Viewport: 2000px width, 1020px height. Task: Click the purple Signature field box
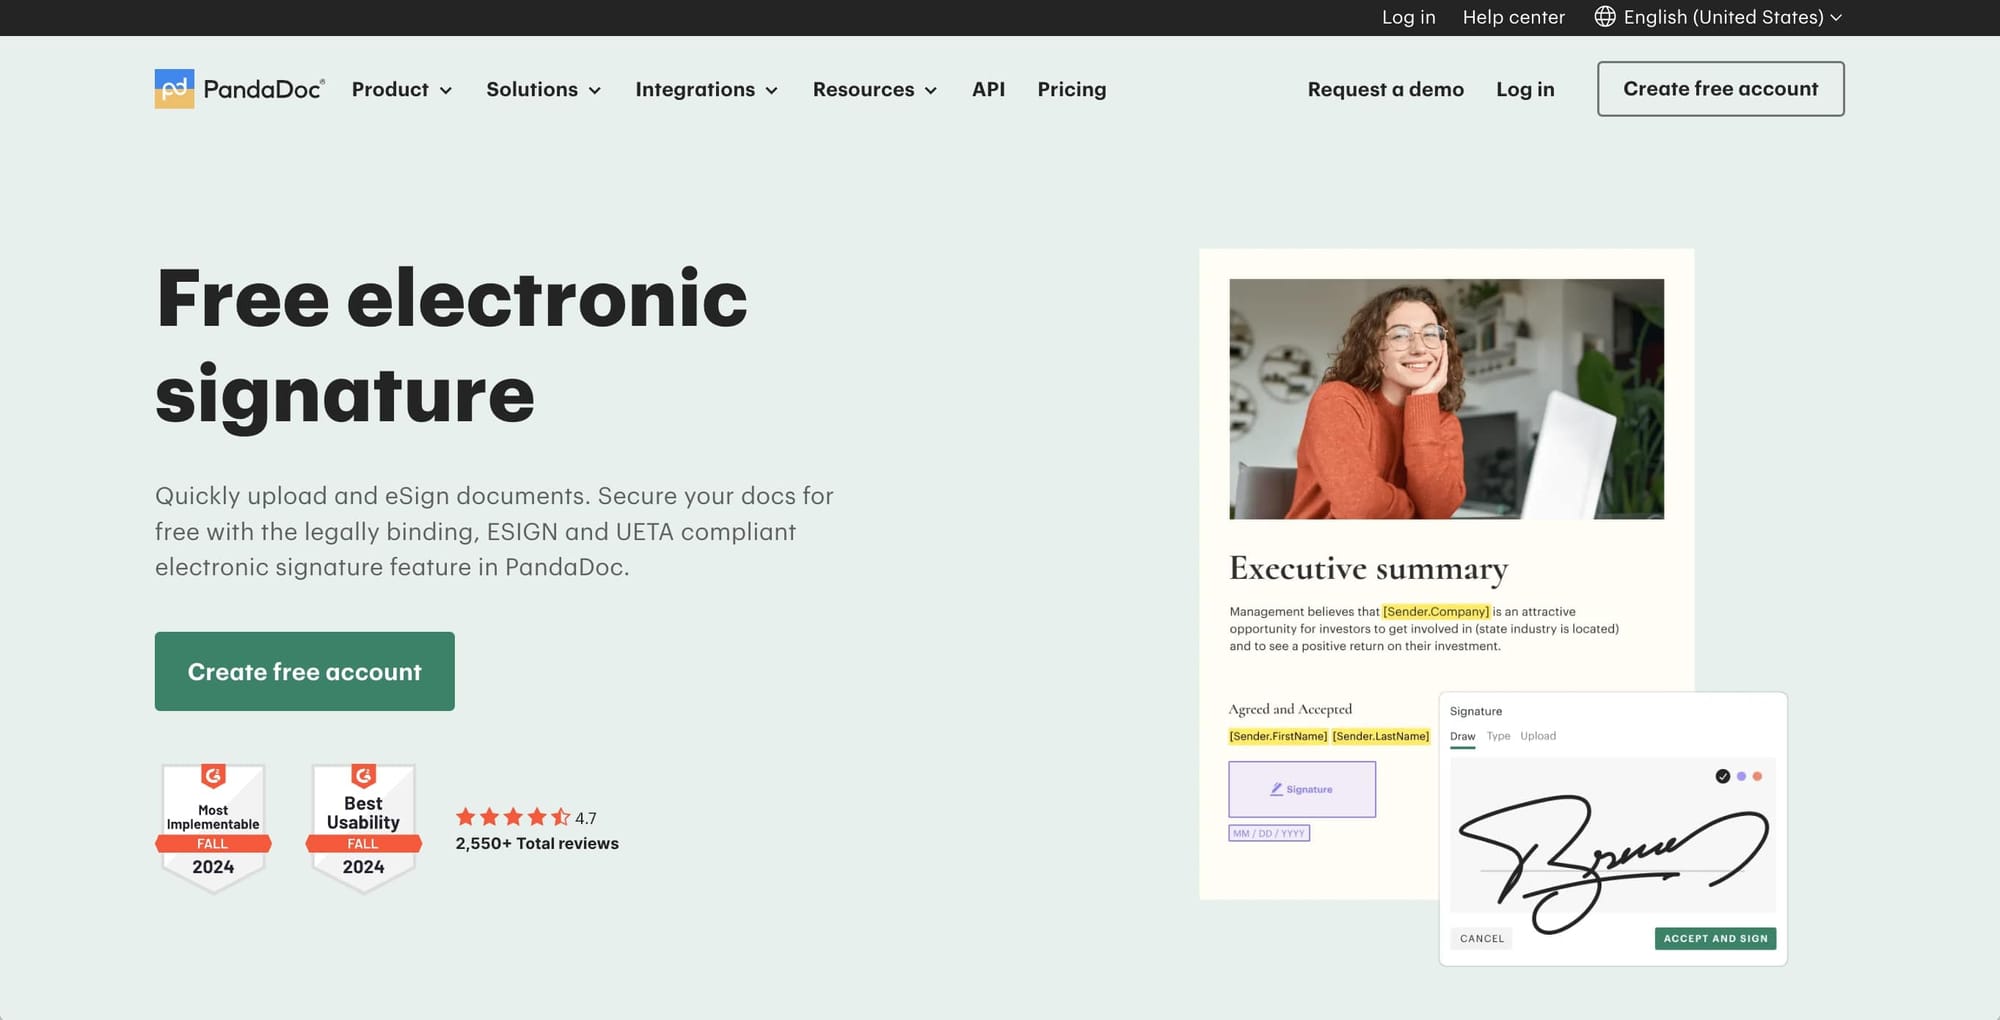click(1301, 789)
